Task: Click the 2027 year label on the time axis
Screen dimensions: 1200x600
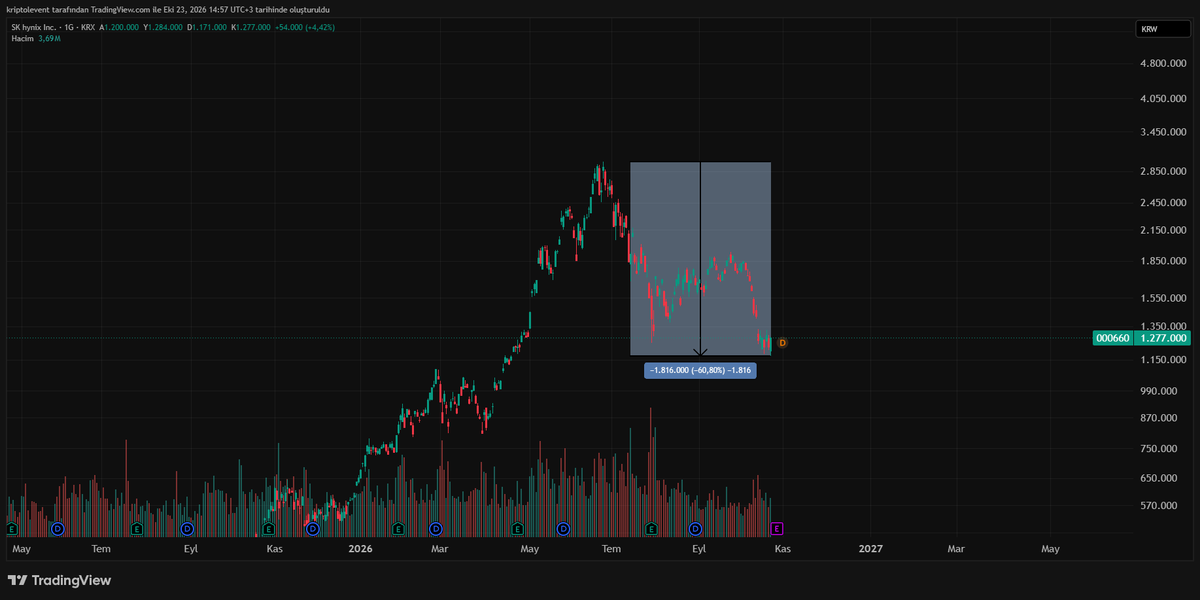Action: click(871, 549)
